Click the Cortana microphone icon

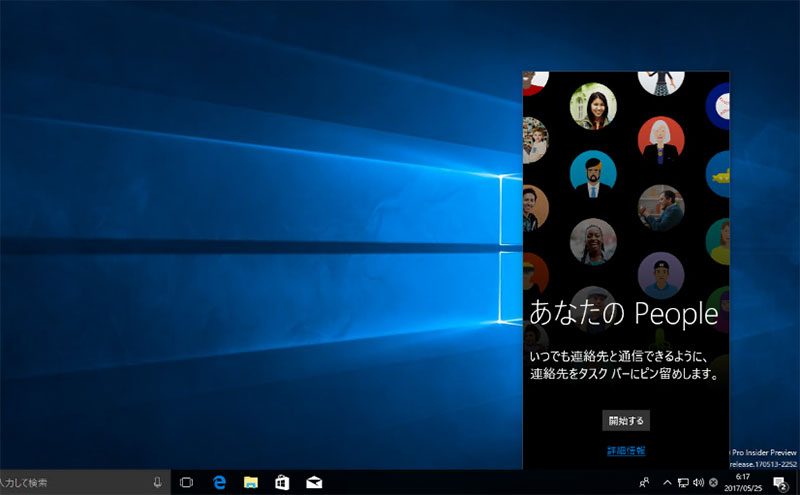(x=158, y=482)
